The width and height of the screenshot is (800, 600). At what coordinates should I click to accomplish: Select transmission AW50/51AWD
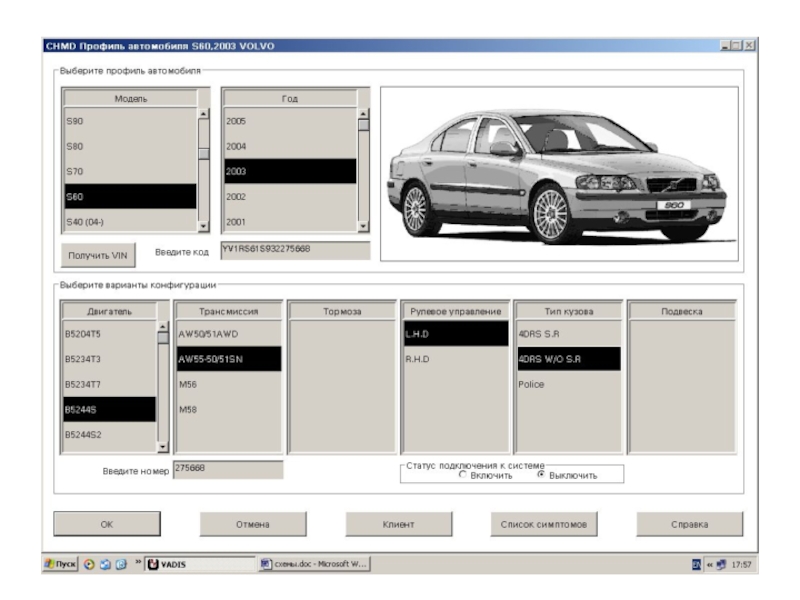point(229,334)
